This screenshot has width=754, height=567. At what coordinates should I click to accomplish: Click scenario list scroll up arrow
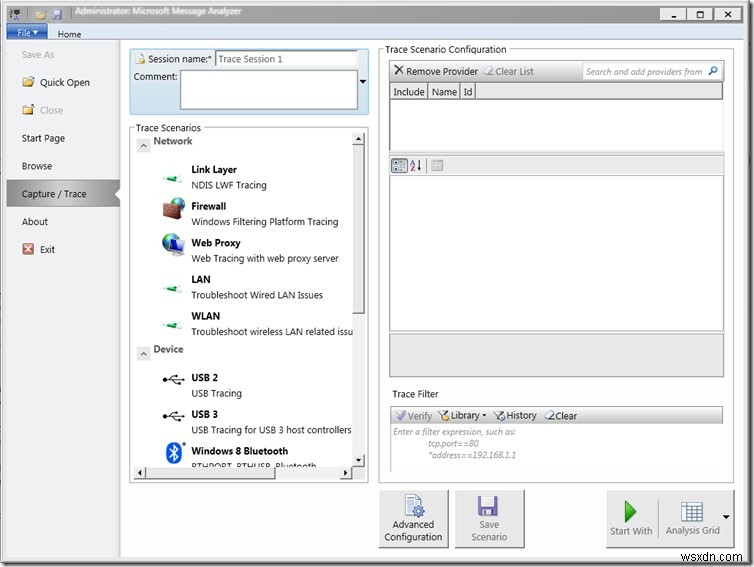click(x=358, y=139)
